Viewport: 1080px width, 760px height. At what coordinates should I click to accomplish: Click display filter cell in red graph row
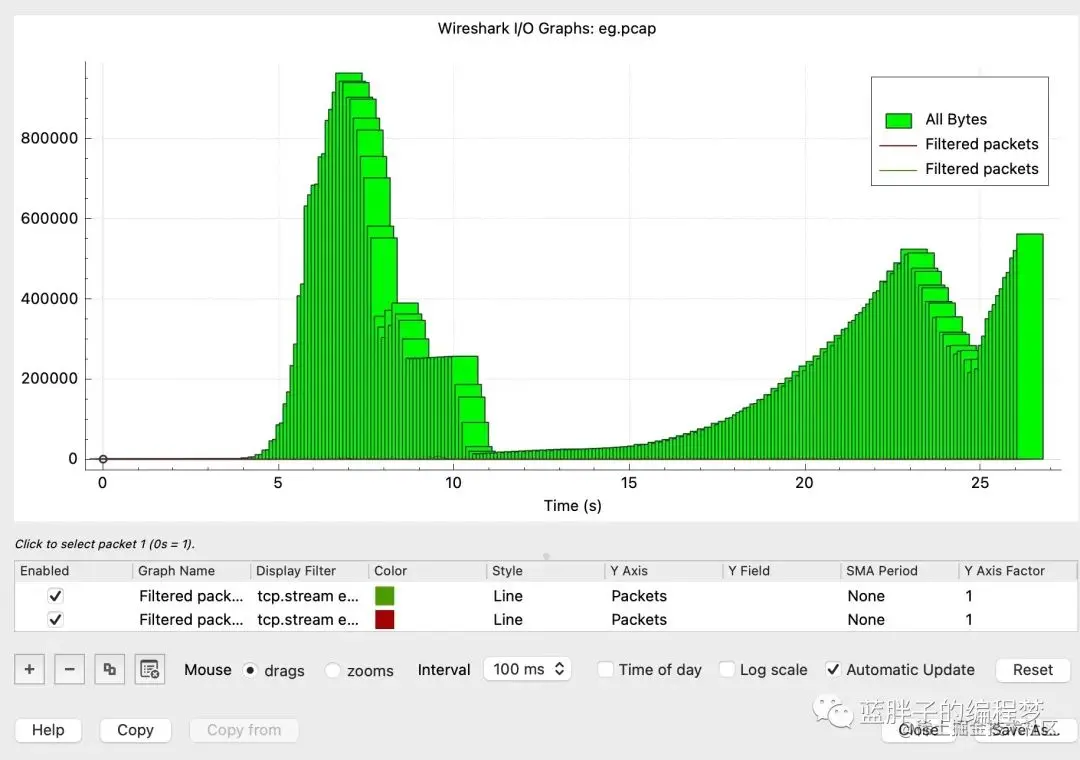(310, 619)
